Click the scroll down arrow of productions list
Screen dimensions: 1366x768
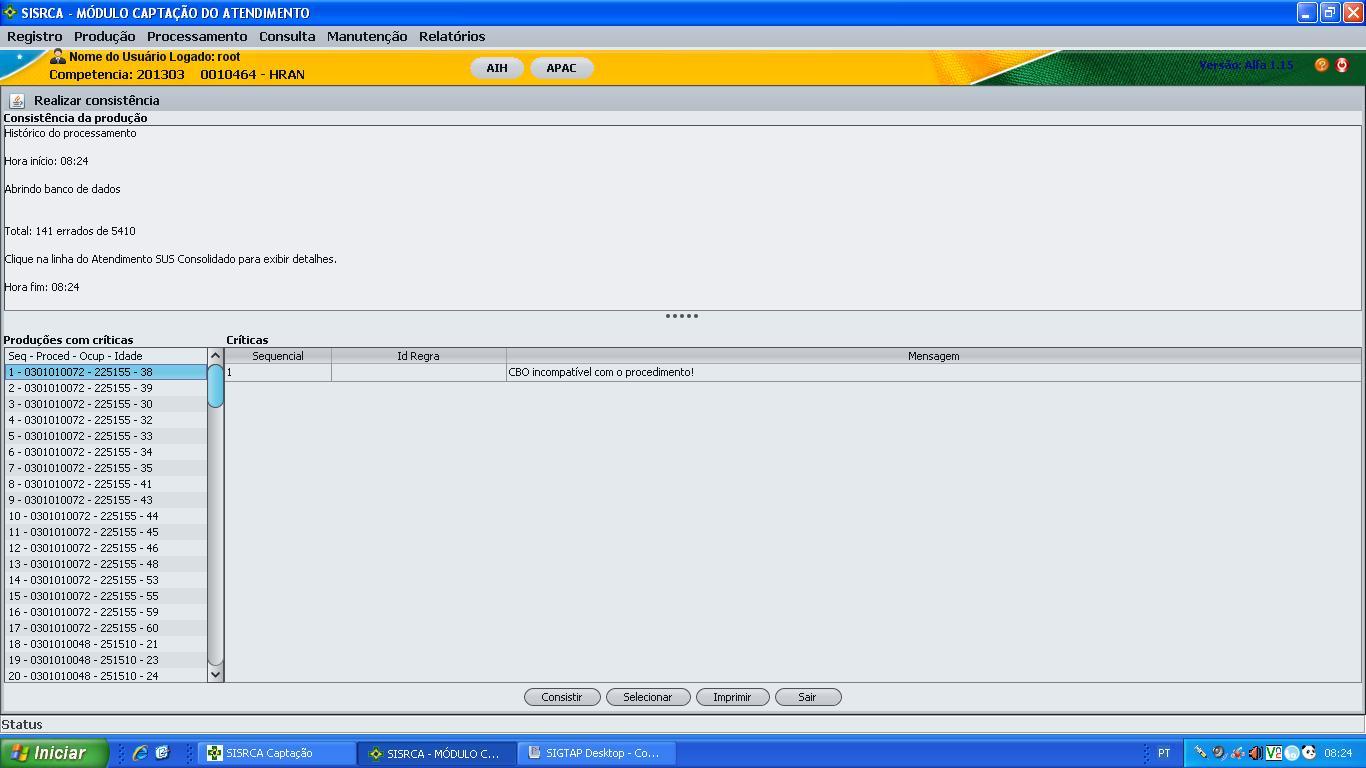[x=215, y=675]
